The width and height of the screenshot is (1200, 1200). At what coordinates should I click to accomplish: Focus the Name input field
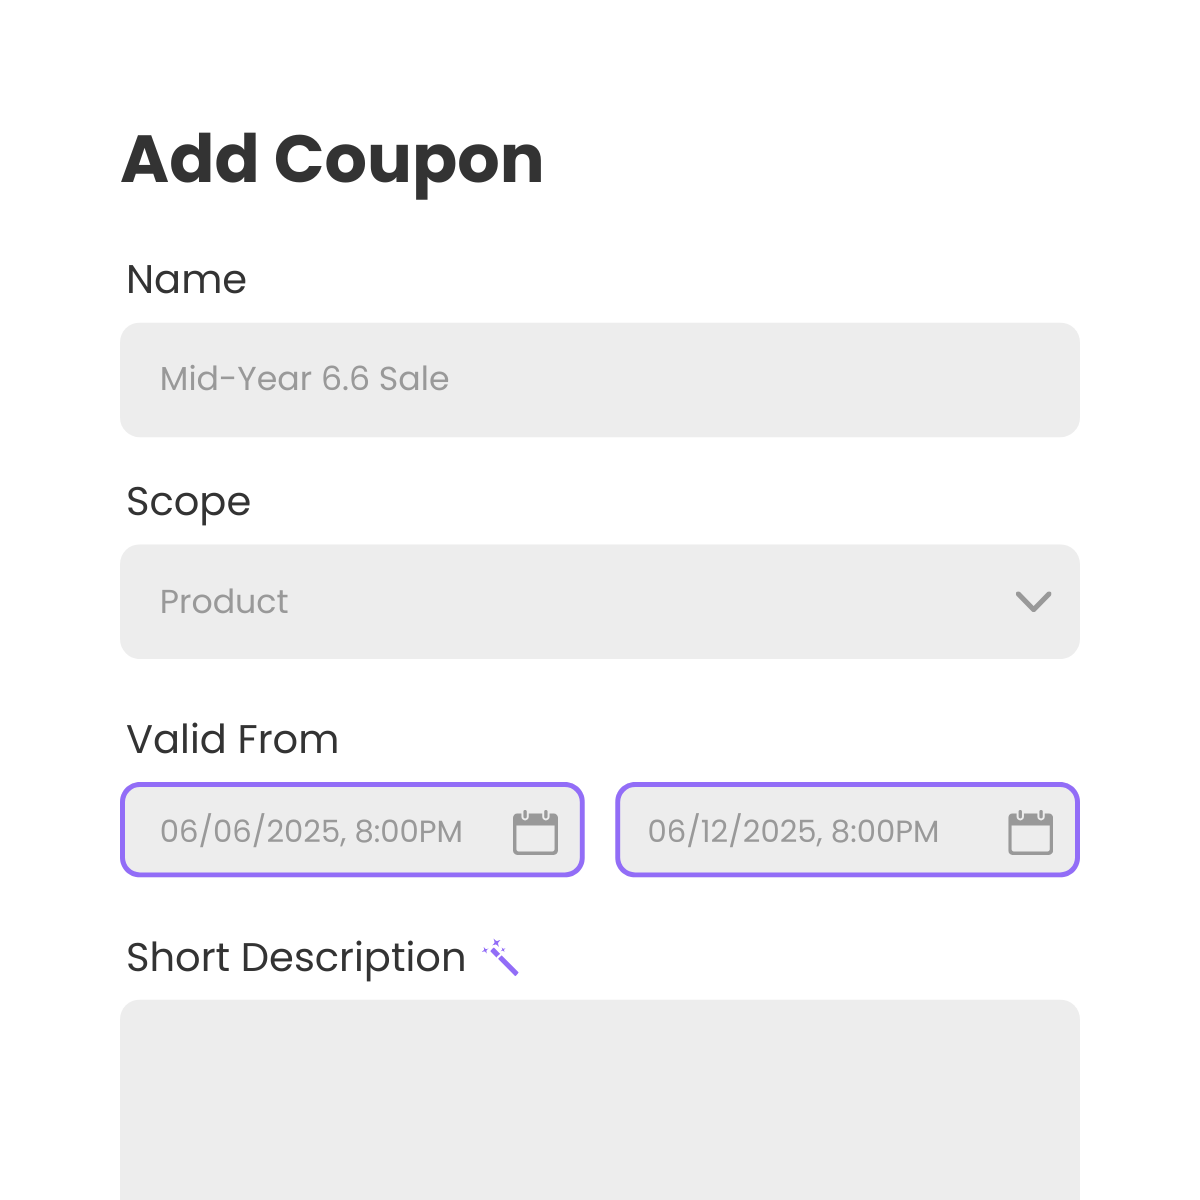click(x=600, y=379)
